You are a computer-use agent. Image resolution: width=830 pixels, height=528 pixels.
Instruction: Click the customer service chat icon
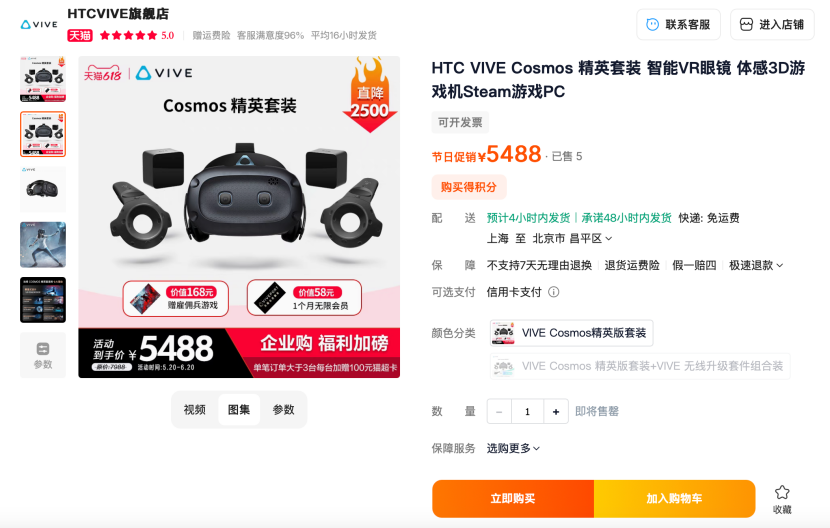[x=652, y=24]
